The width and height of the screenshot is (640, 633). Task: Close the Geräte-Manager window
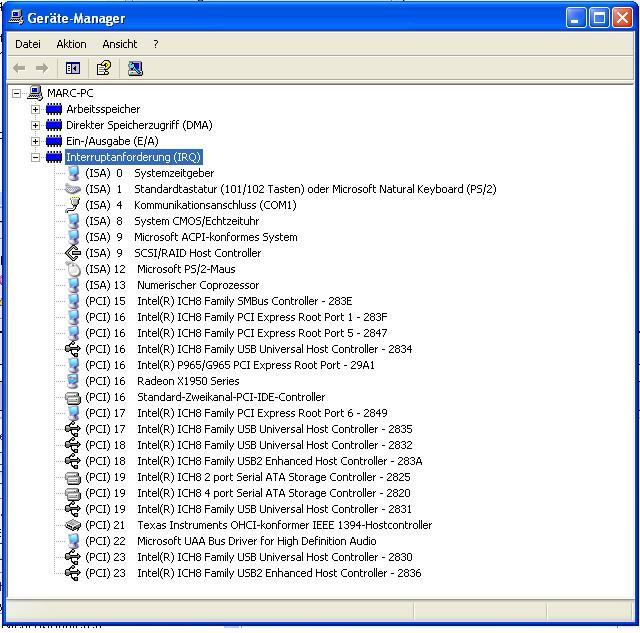[x=622, y=18]
